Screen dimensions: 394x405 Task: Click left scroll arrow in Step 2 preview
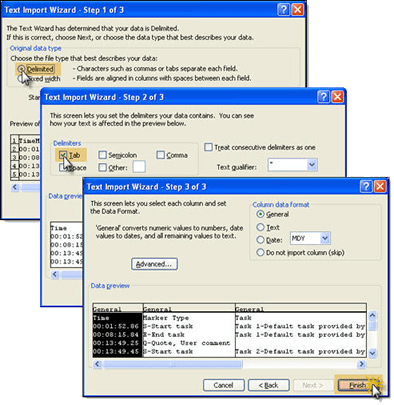pos(55,274)
